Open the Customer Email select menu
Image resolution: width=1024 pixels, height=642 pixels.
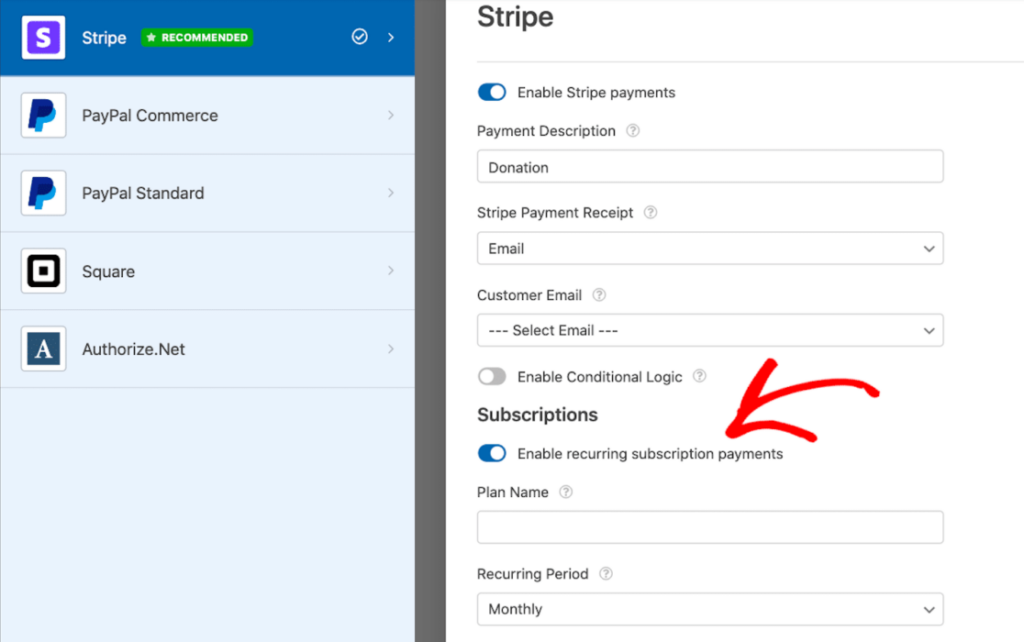click(710, 330)
